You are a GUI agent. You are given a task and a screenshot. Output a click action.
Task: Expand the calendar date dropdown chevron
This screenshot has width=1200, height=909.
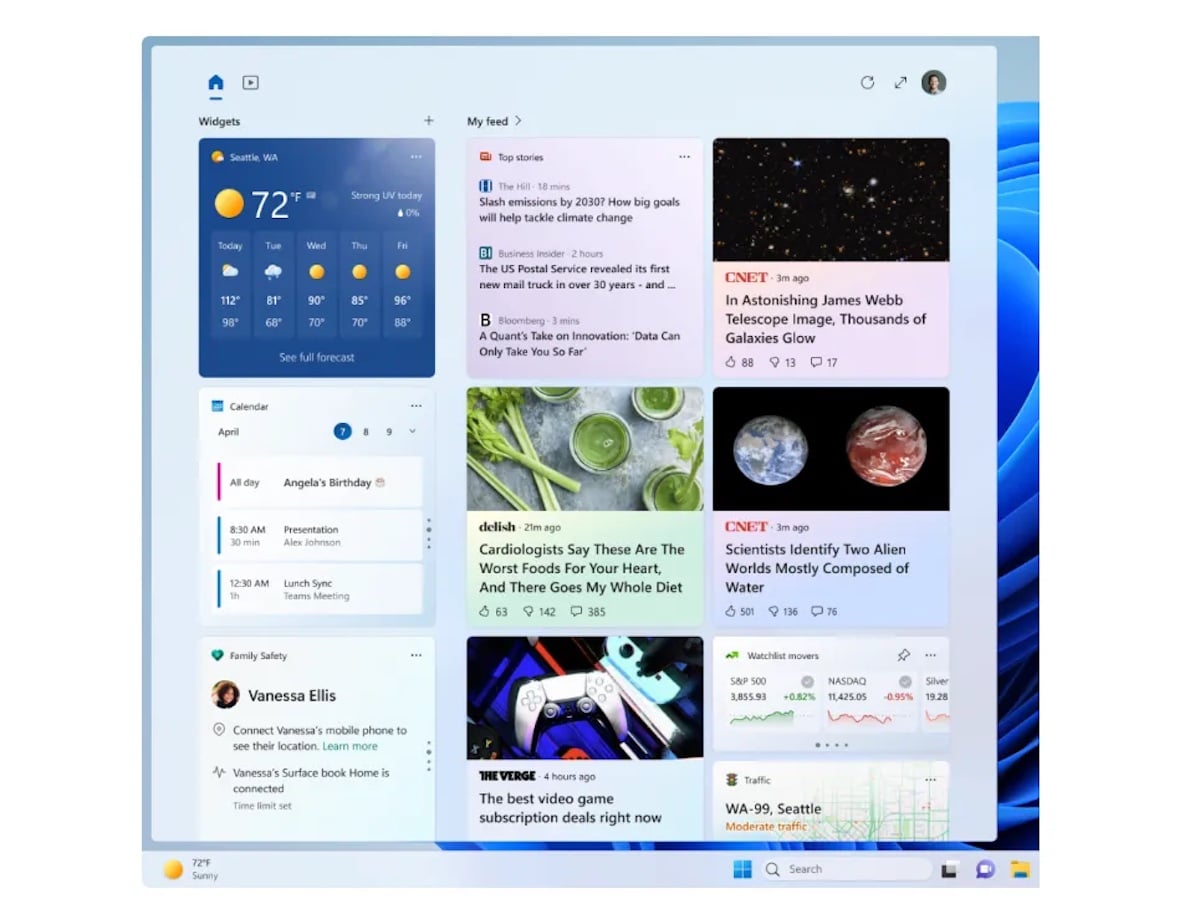pyautogui.click(x=412, y=432)
